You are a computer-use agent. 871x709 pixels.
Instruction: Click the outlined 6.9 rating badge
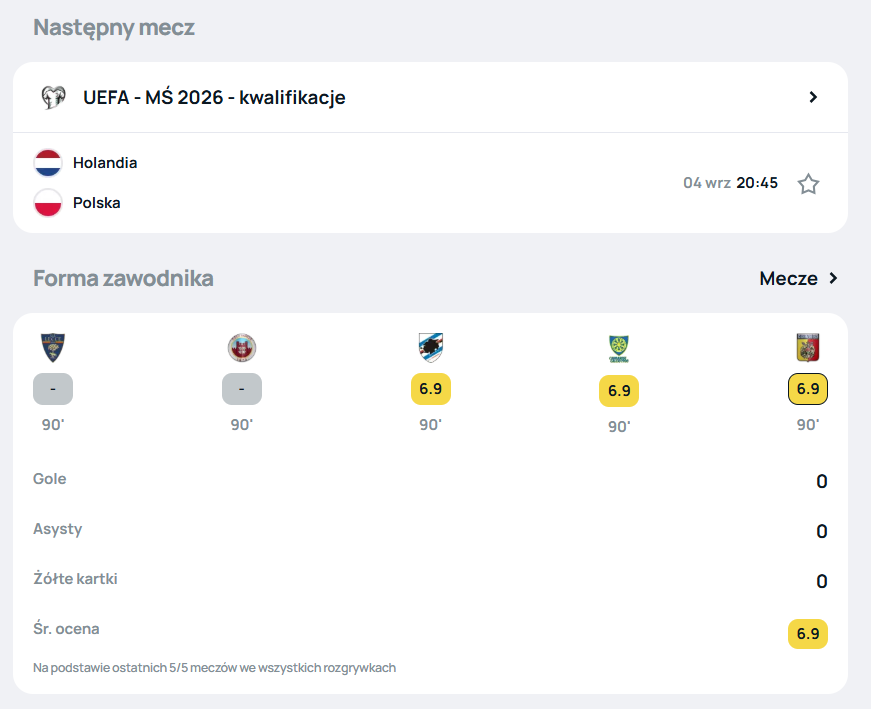coord(808,389)
